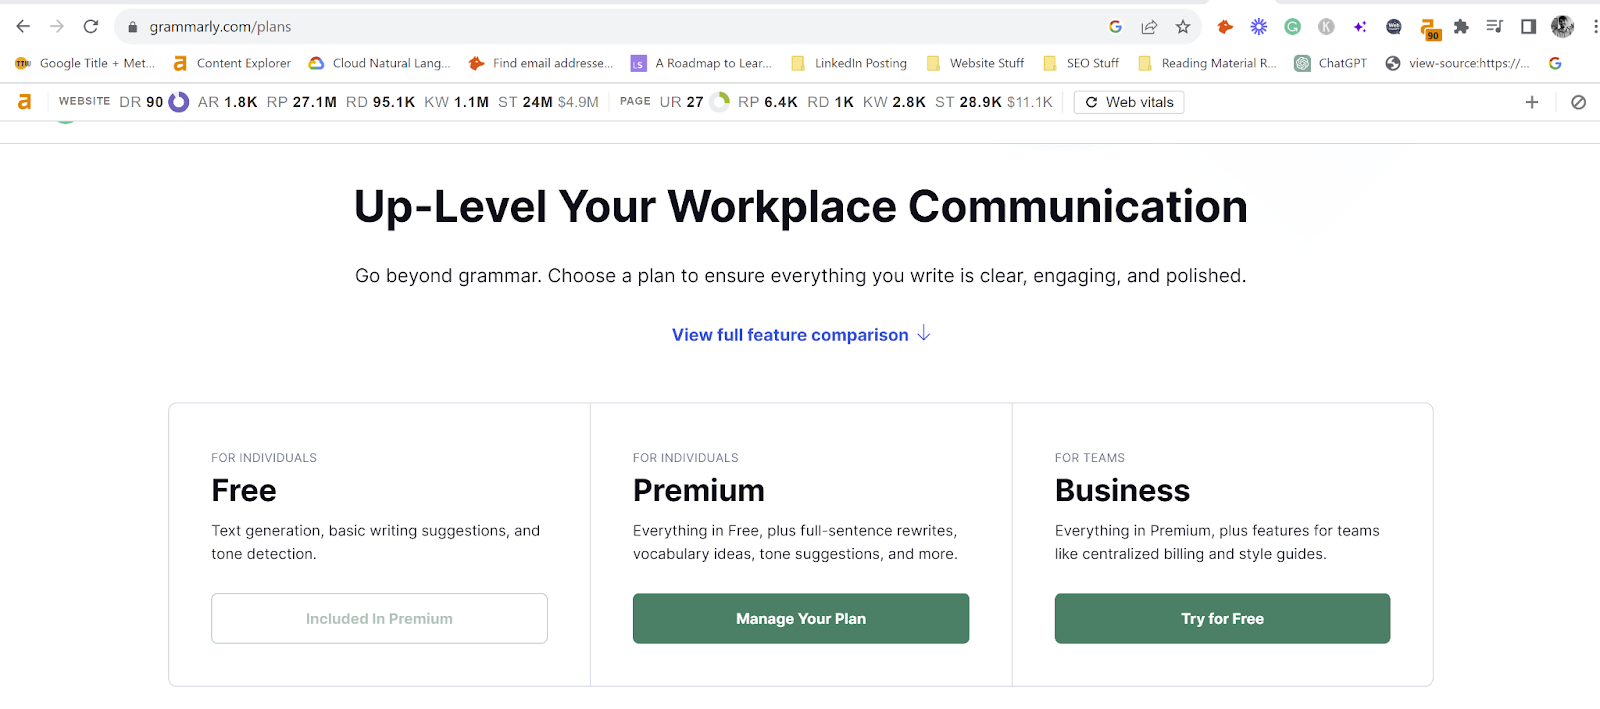Screen dimensions: 1600x709
Task: Bookmark this page with the star icon
Action: (x=1183, y=27)
